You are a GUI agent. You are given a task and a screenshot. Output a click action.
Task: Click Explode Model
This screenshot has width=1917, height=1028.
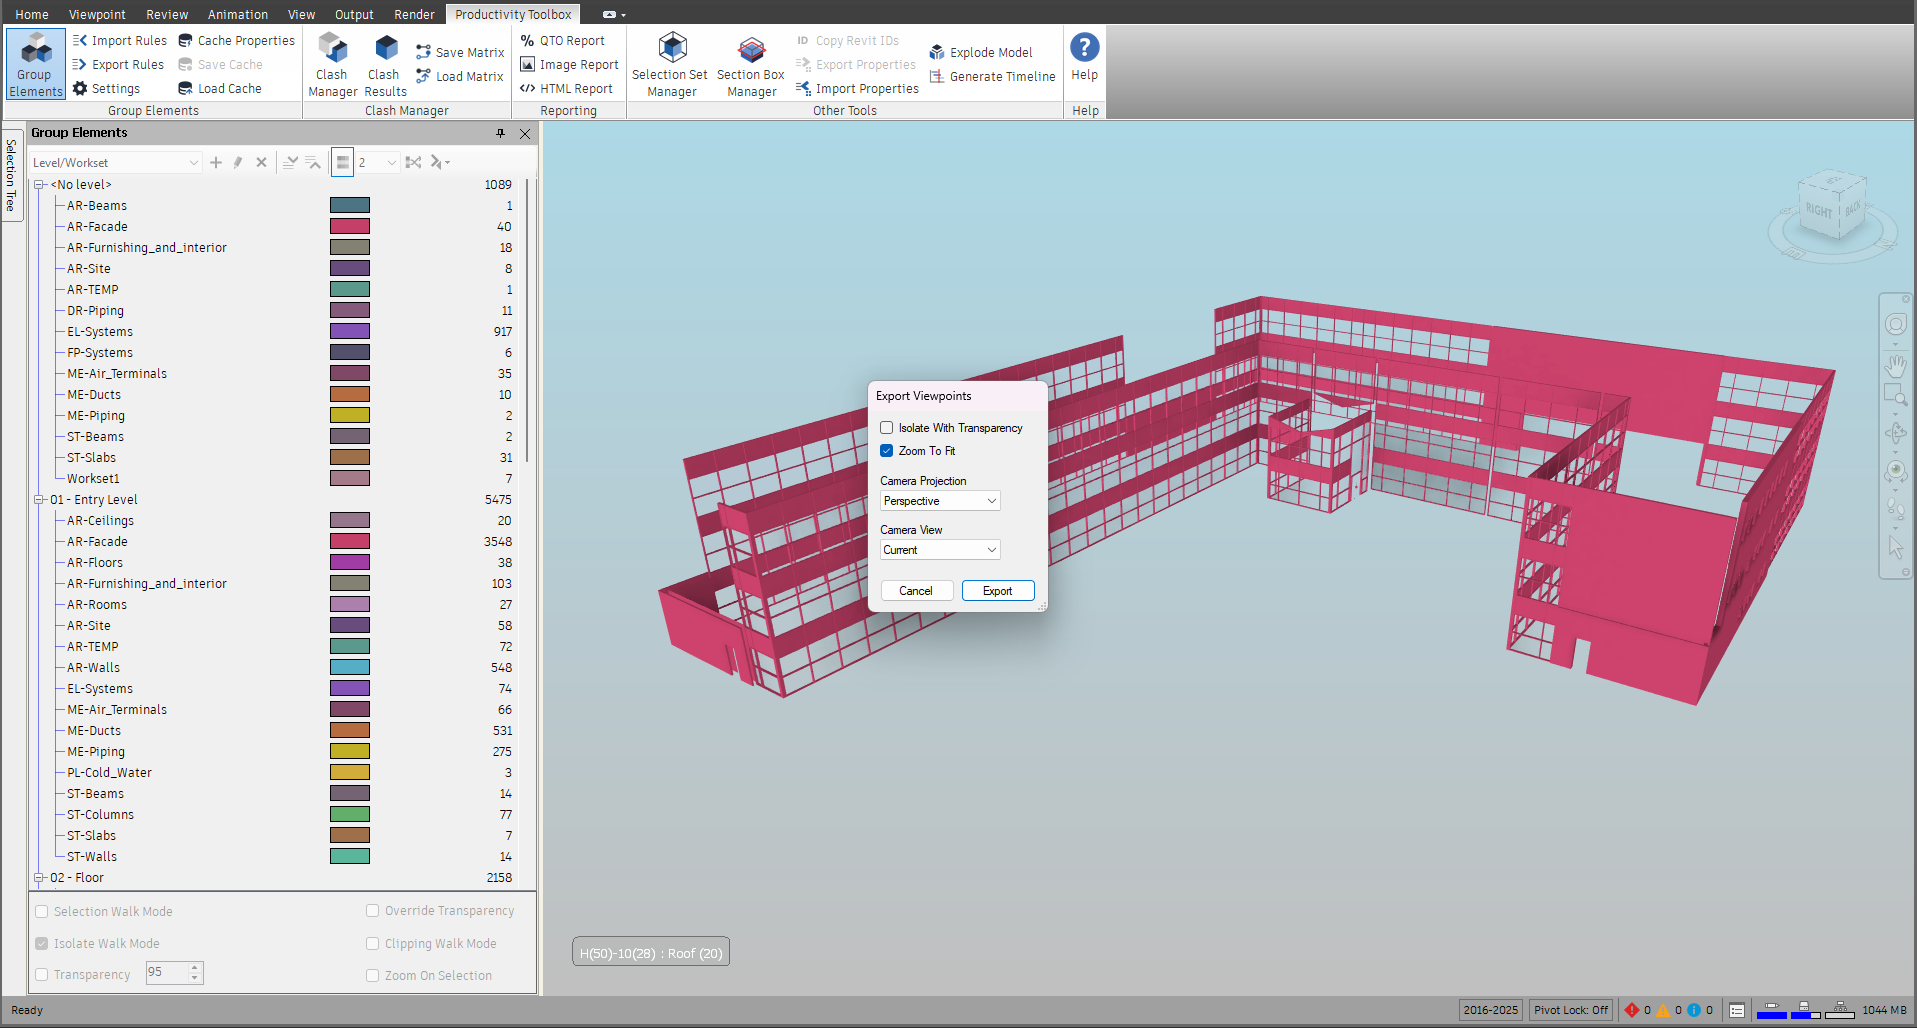[981, 52]
